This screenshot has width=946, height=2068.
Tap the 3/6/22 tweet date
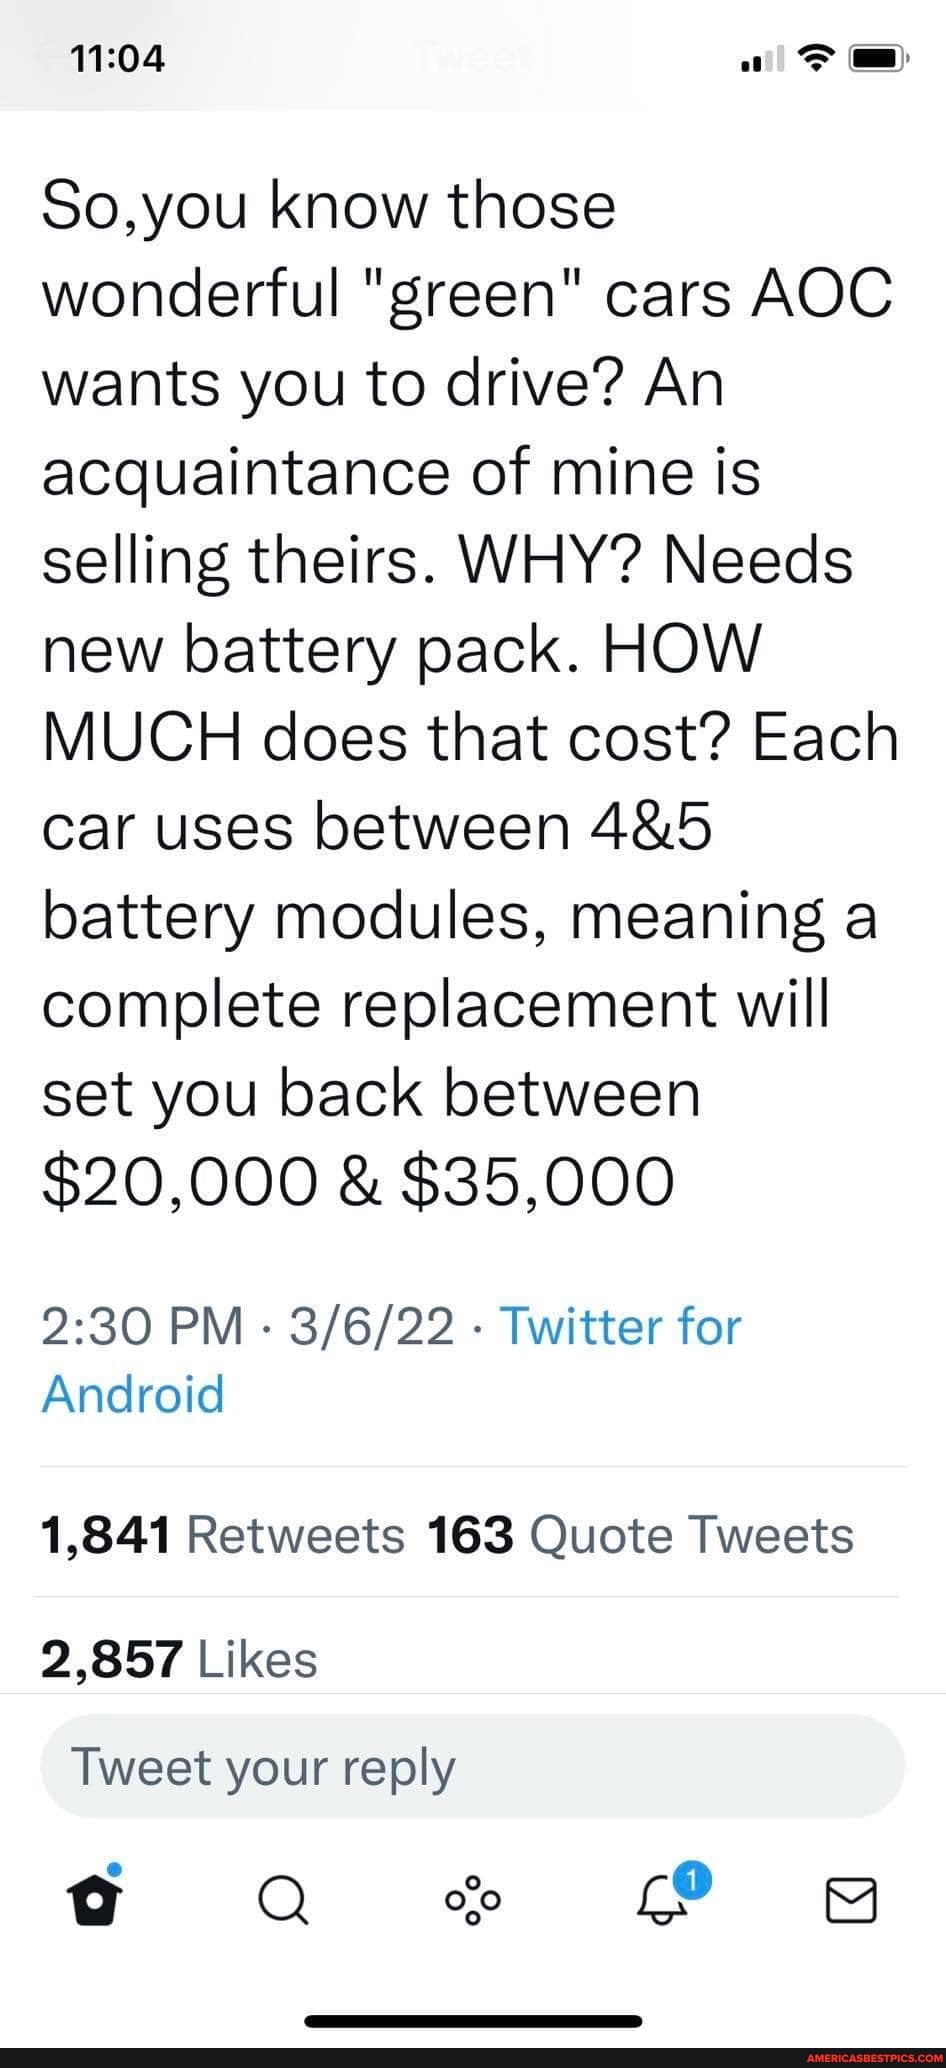tap(371, 1327)
